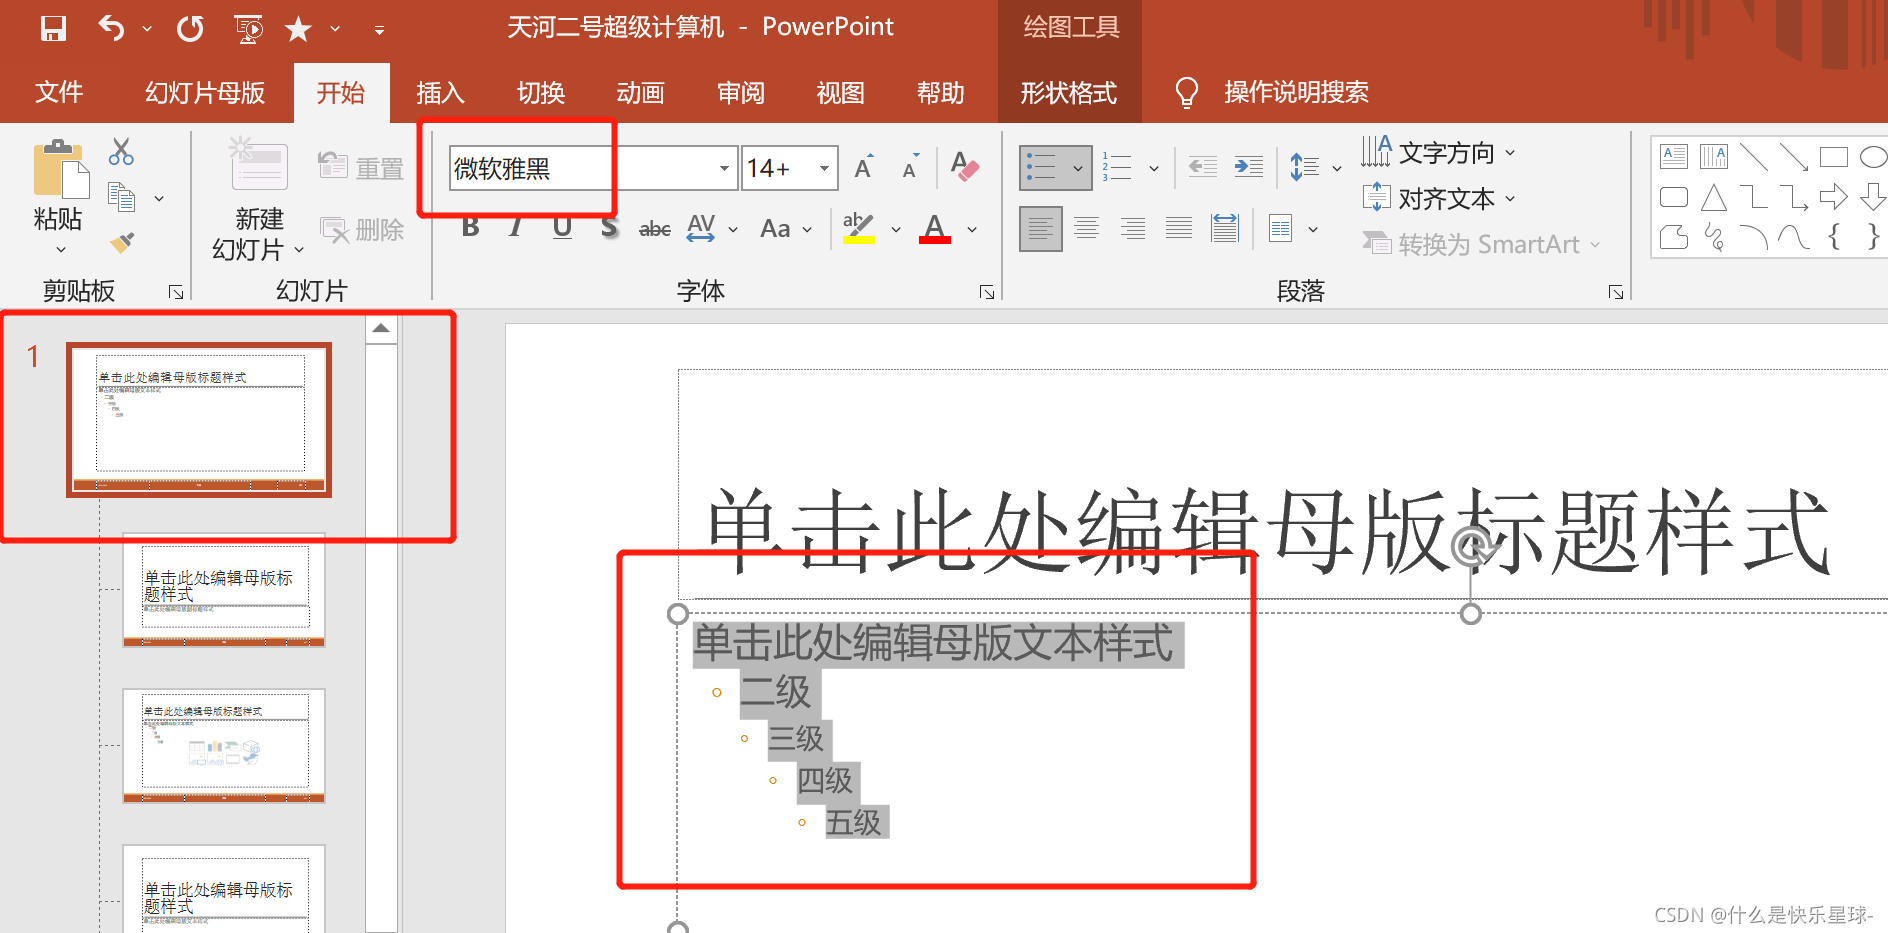Open the 形状格式 shape format tab
1888x933 pixels.
(x=1068, y=92)
